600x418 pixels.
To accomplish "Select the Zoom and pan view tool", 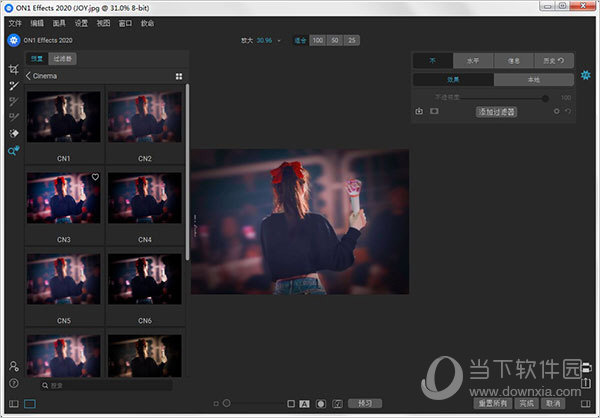I will (14, 151).
